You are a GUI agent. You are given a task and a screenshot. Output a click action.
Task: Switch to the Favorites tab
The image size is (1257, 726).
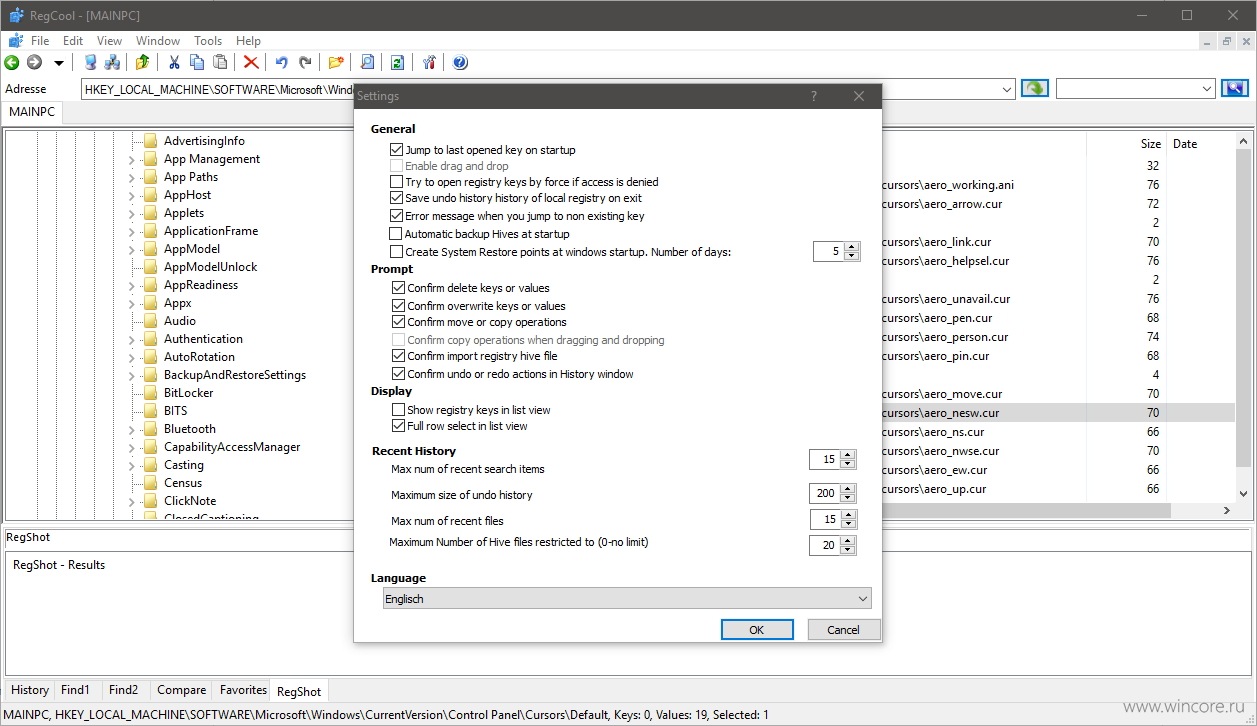click(x=243, y=690)
